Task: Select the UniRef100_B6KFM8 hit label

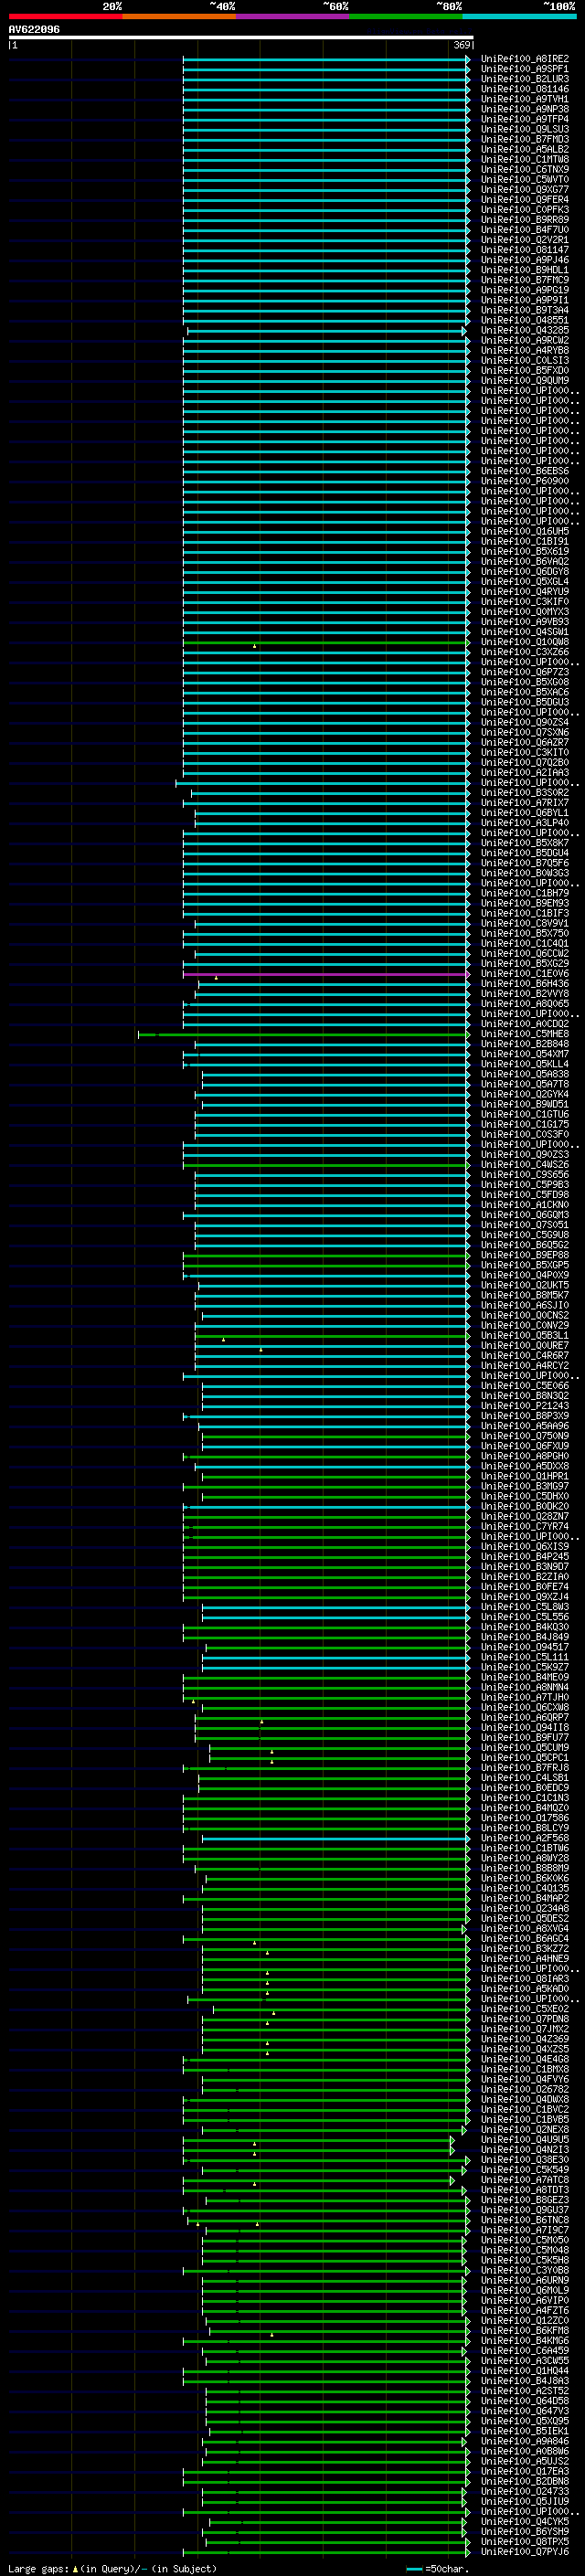Action: click(x=525, y=2331)
